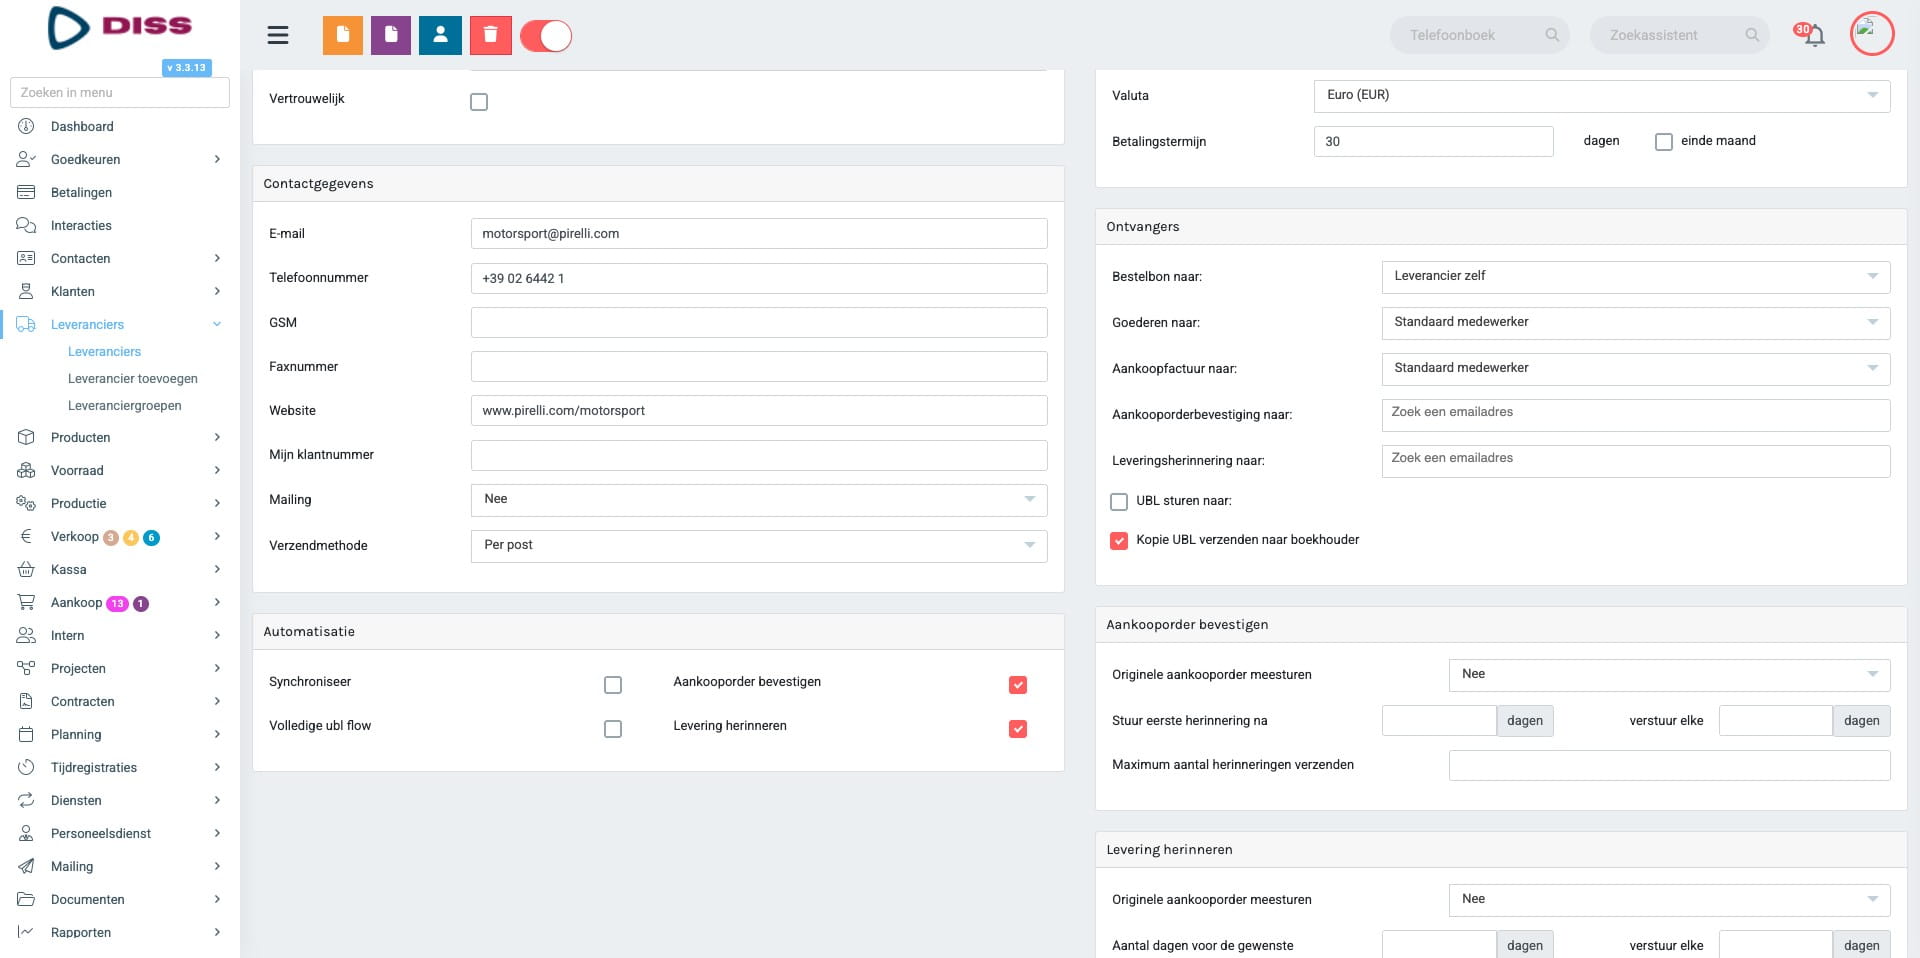Check the Vertrouwelijk checkbox

point(479,101)
